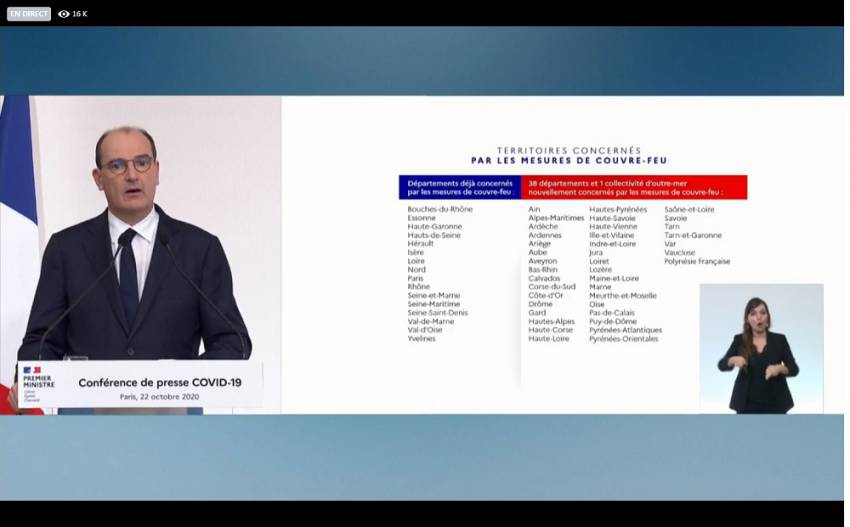Image resolution: width=850 pixels, height=527 pixels.
Task: Click the French flag behind the speaker
Action: pyautogui.click(x=16, y=200)
